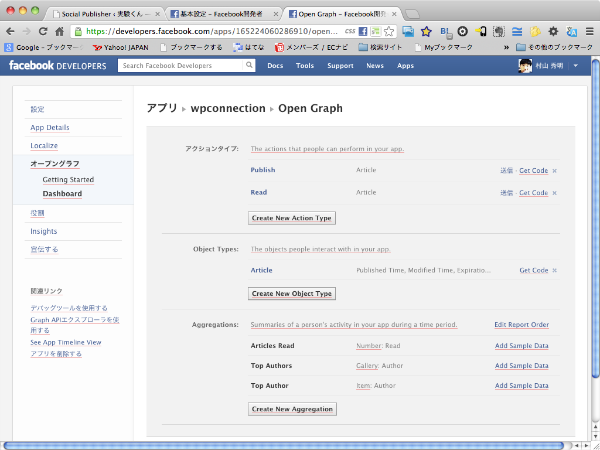
Task: Click the horizontal scrollbar
Action: click(x=283, y=446)
